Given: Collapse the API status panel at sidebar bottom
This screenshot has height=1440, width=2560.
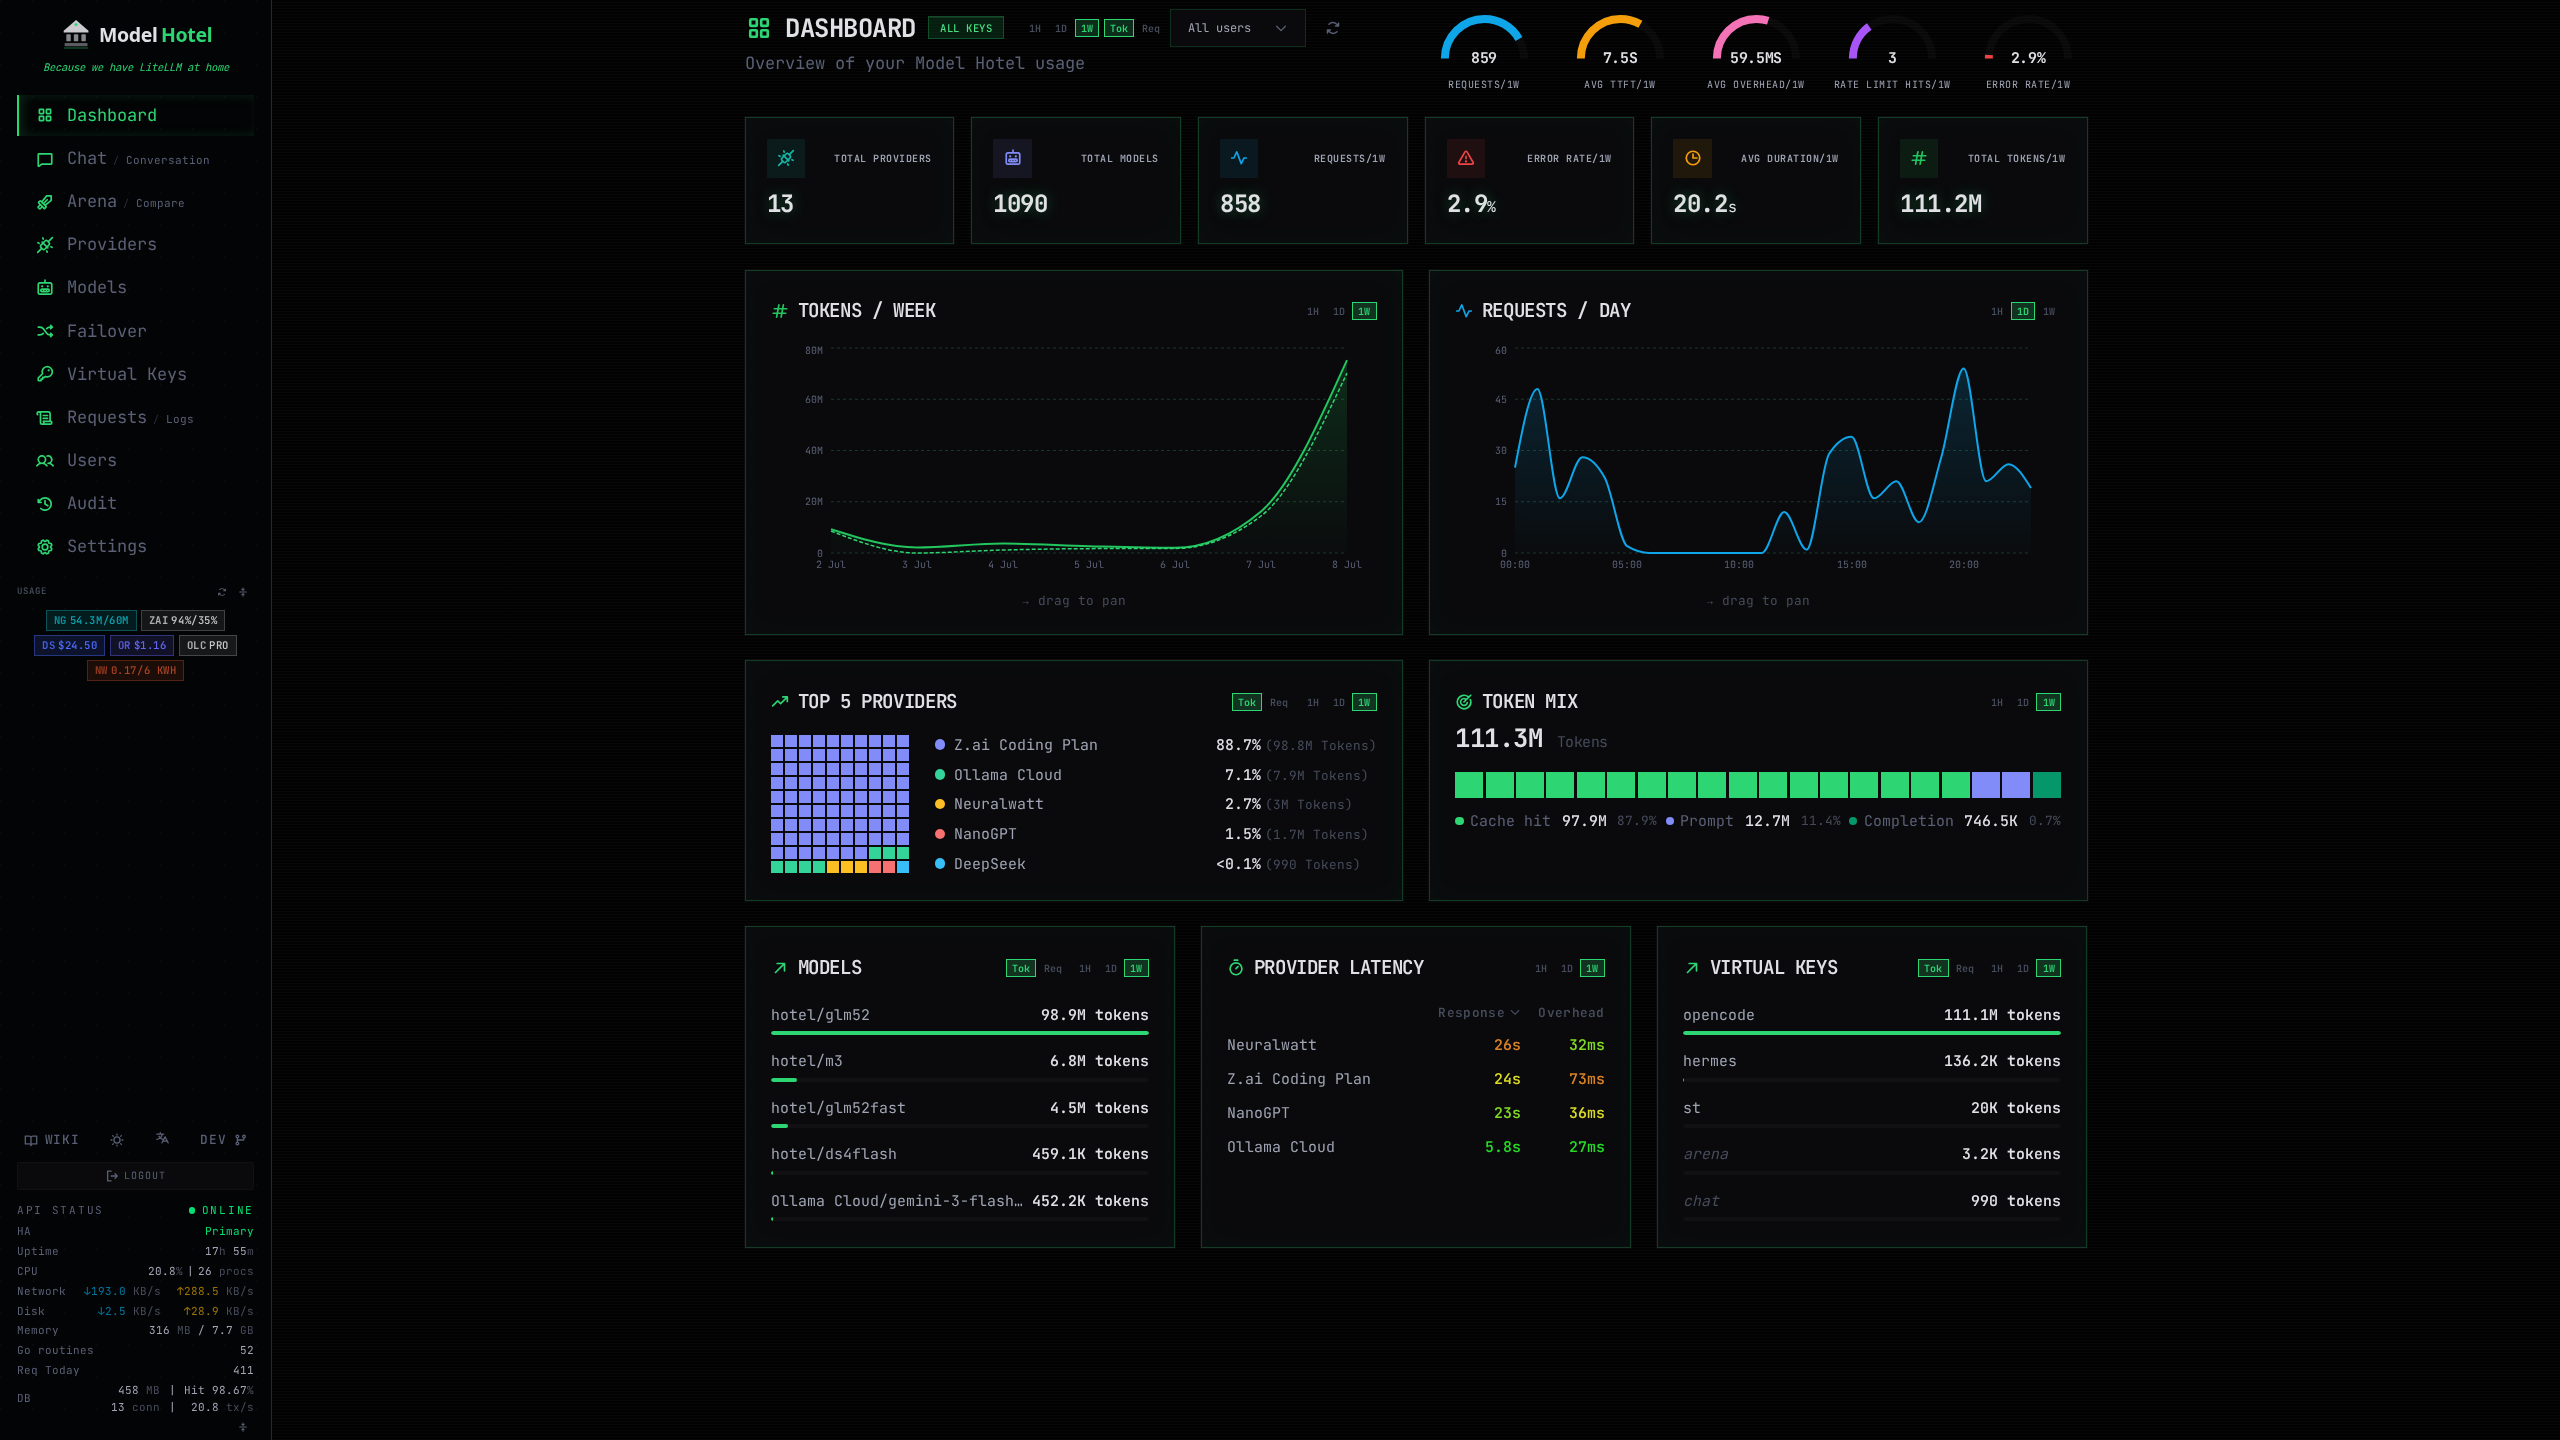Looking at the screenshot, I should point(243,1427).
